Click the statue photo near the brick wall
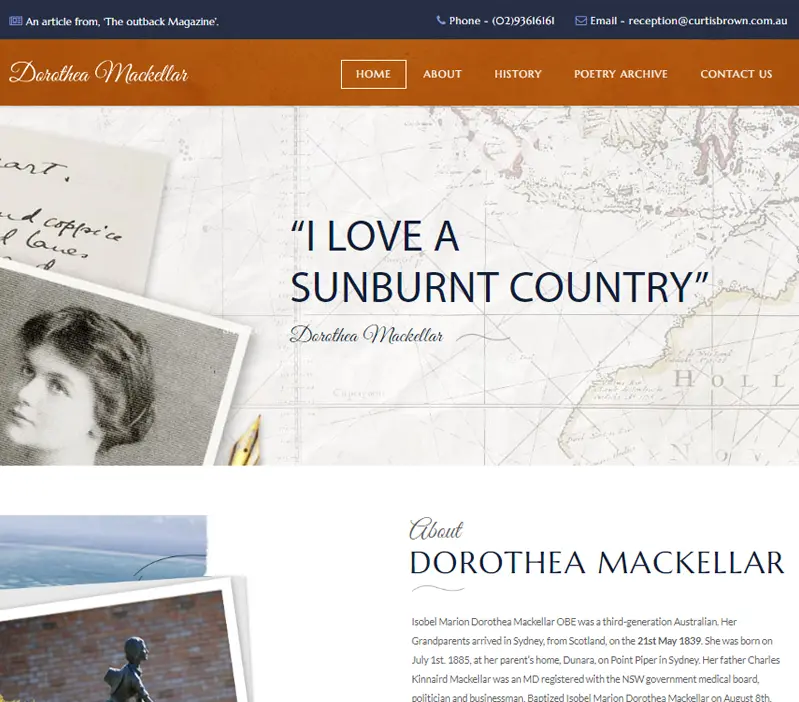 point(122,644)
